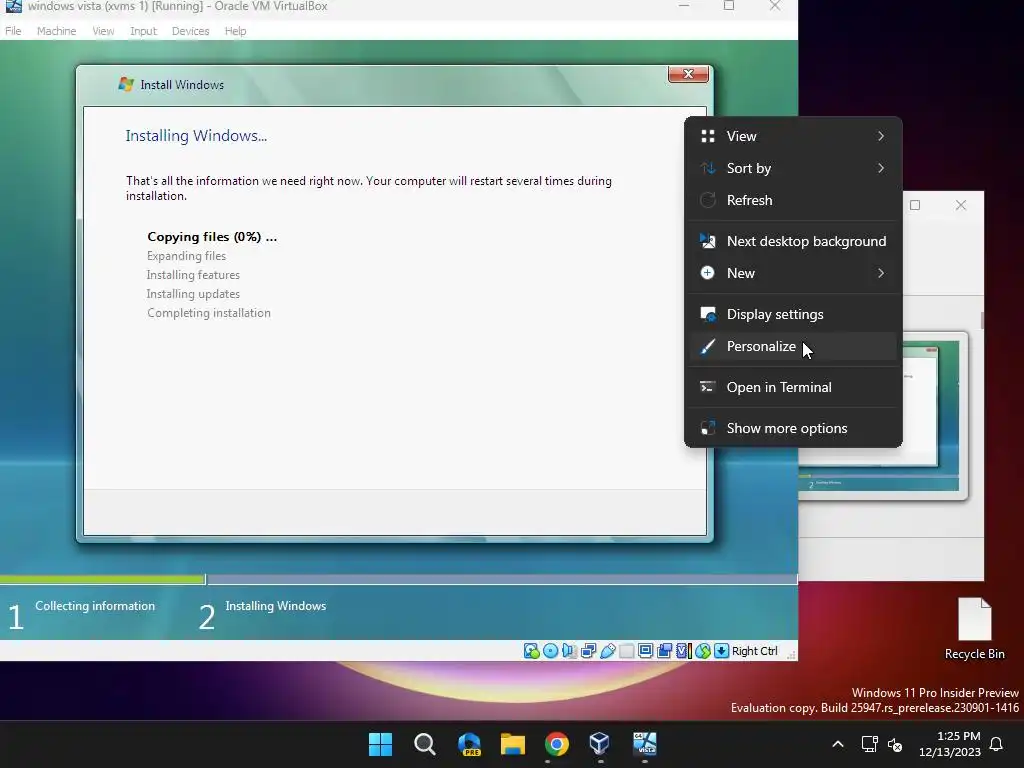Select the Vista VM window icon on taskbar

pyautogui.click(x=645, y=743)
